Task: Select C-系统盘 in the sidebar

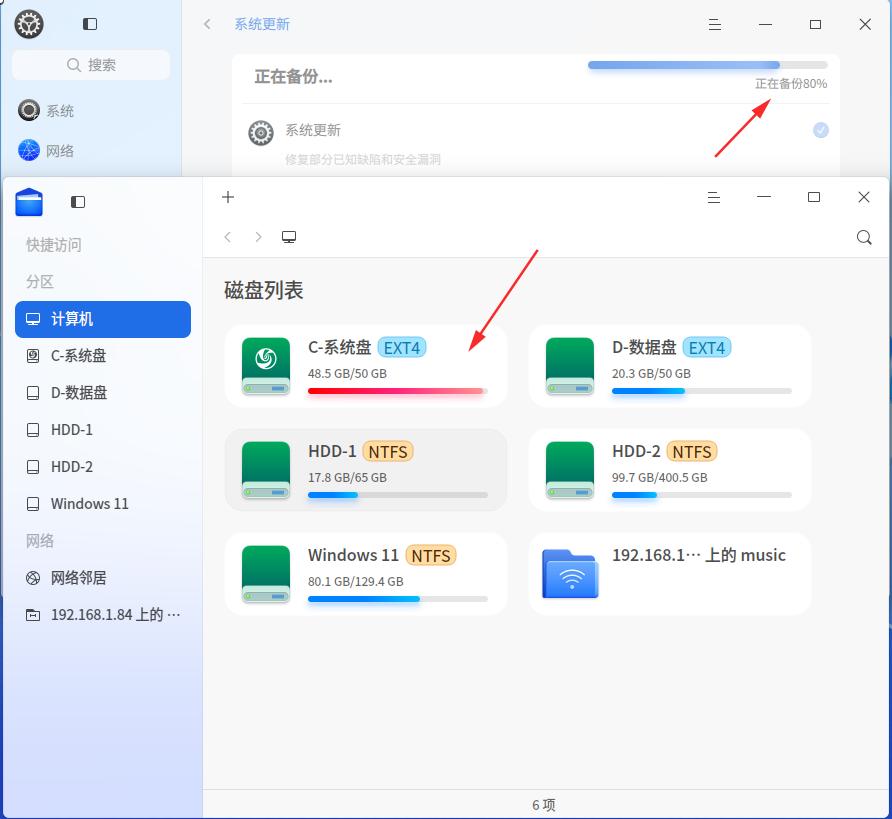Action: click(x=103, y=356)
